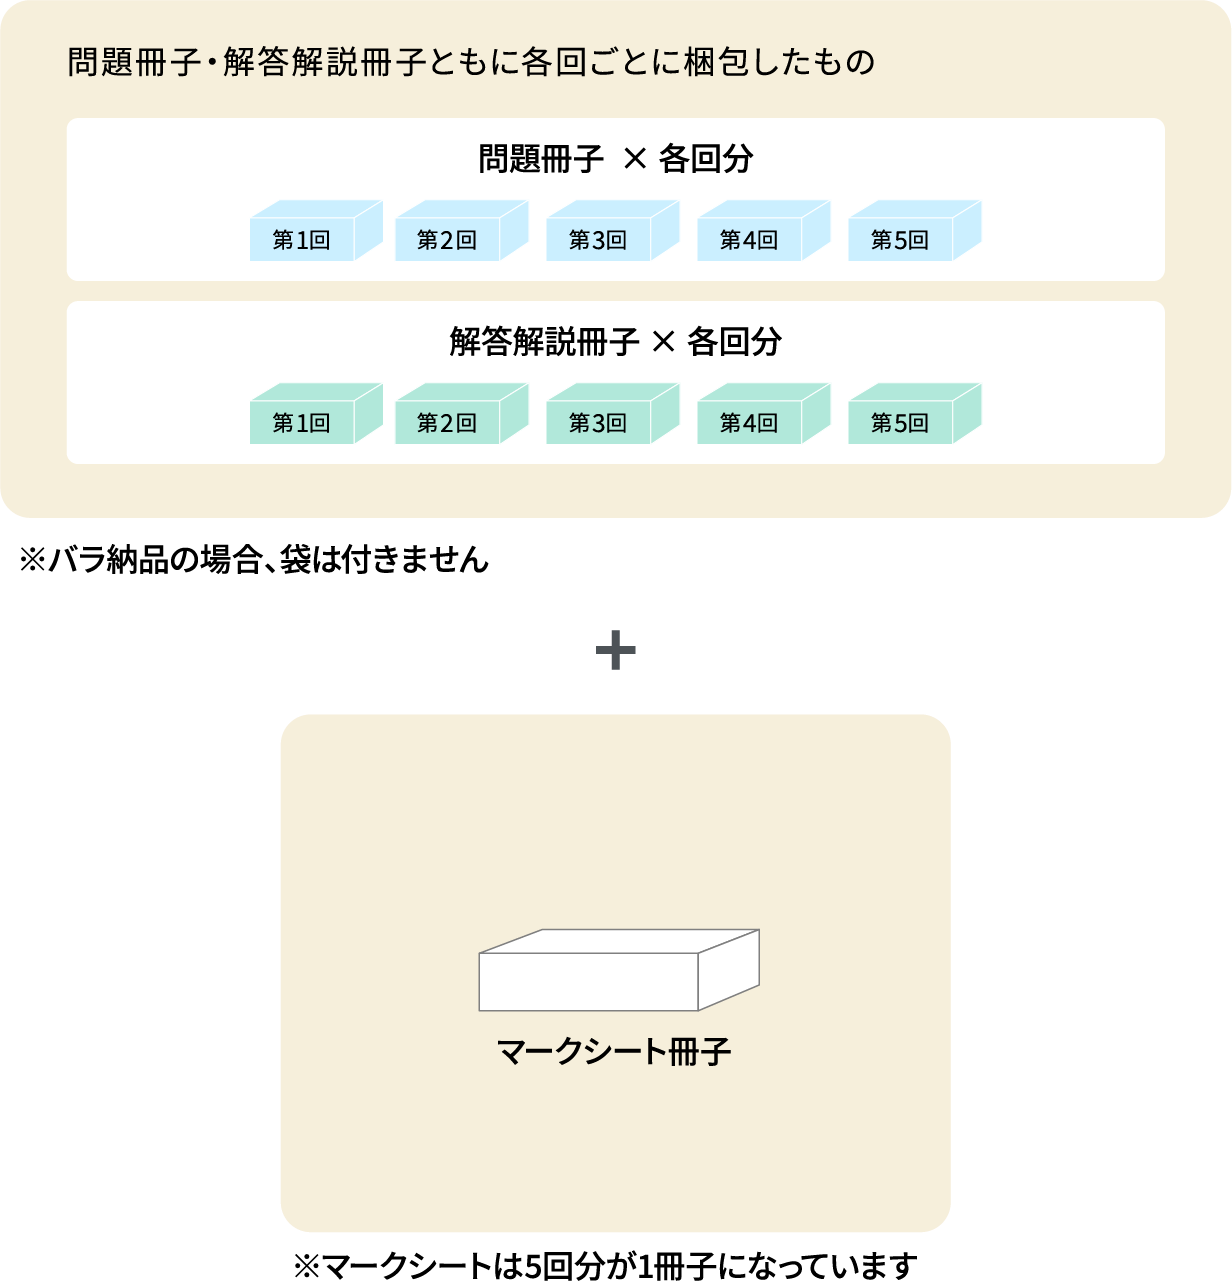
Task: Click the ※マークシートは5回分 footnote
Action: click(605, 1265)
